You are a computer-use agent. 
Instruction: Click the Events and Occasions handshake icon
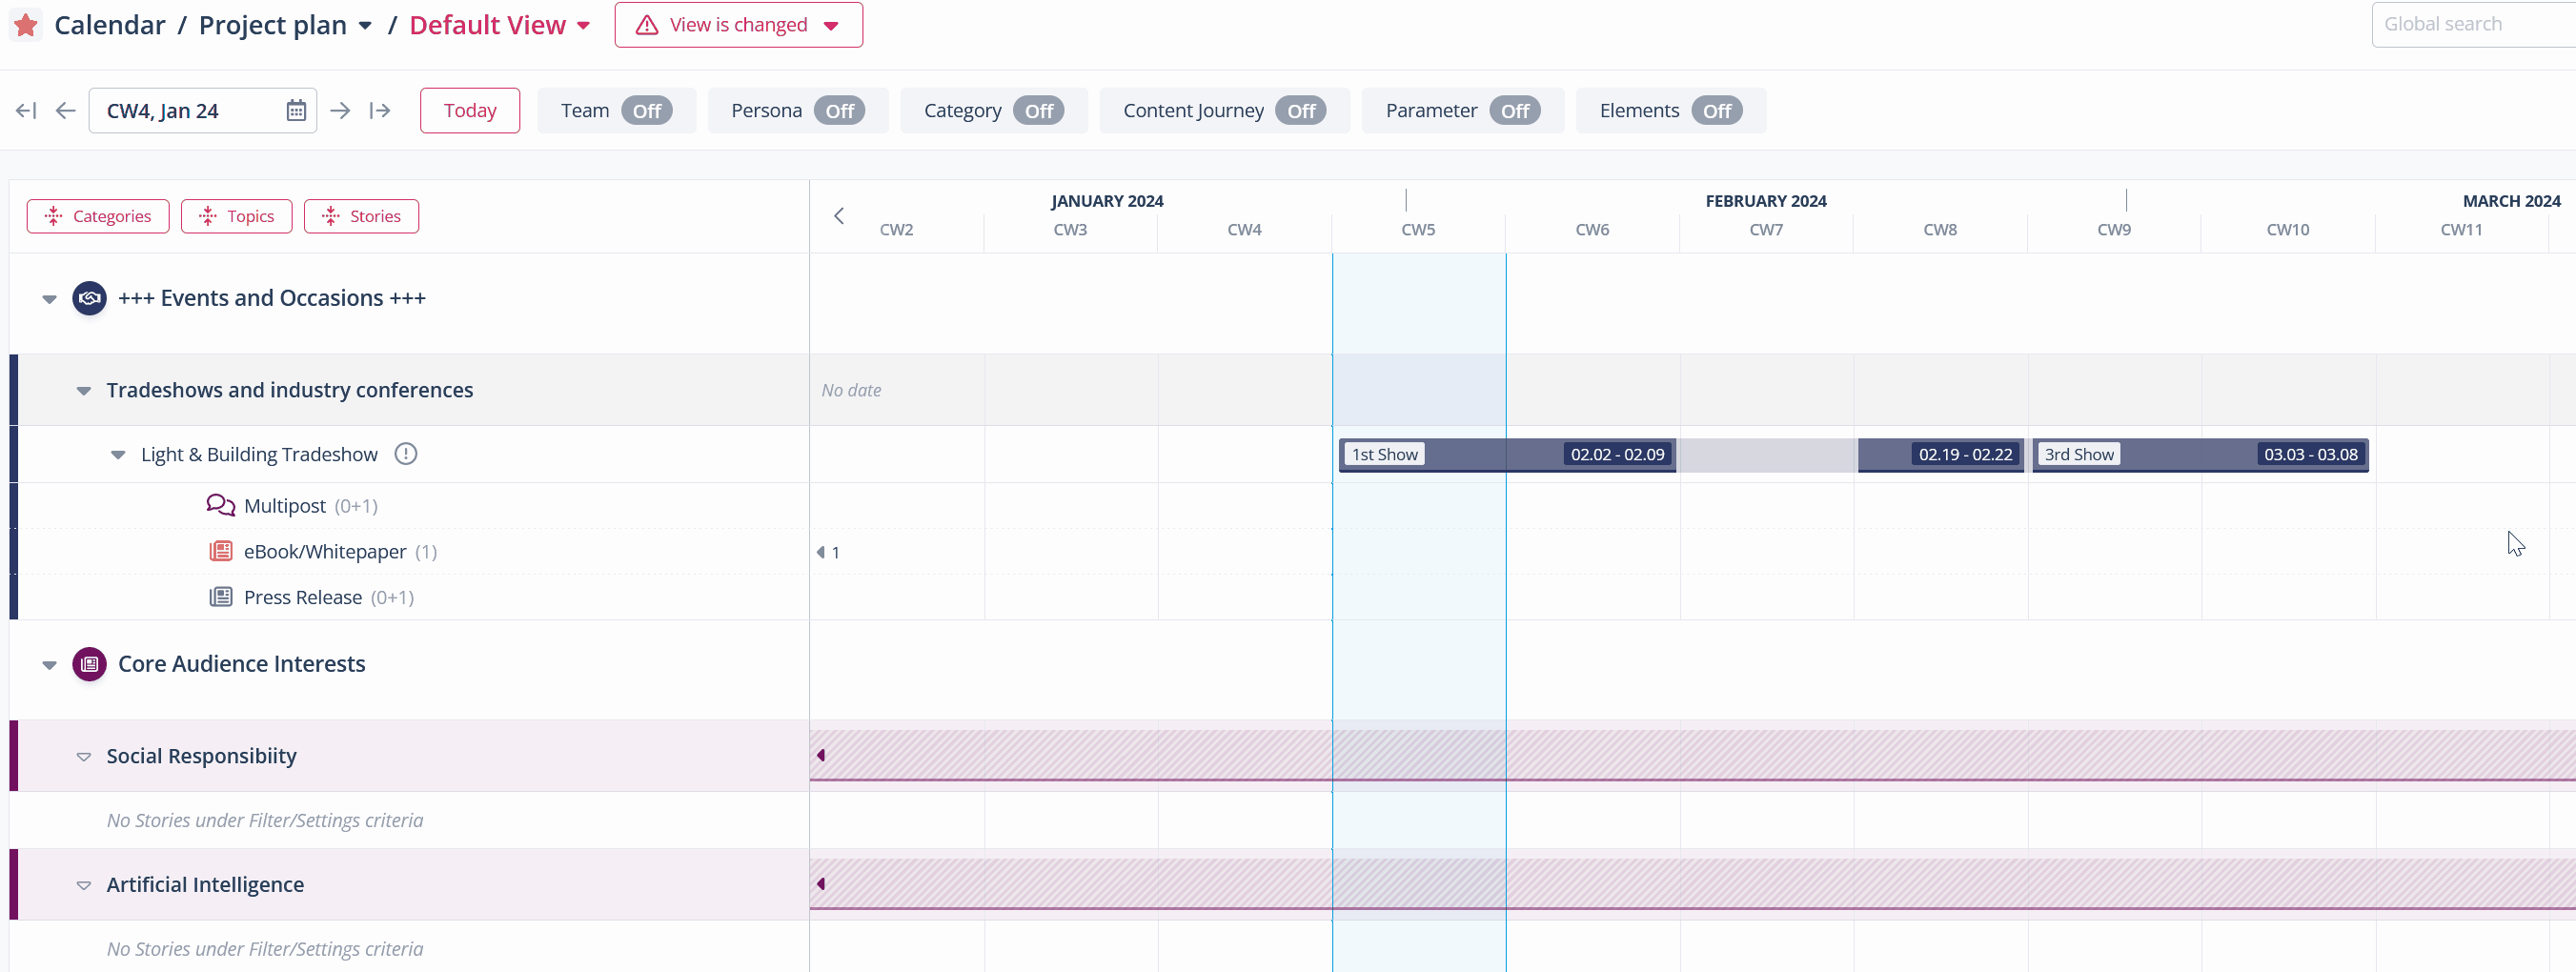click(x=89, y=298)
